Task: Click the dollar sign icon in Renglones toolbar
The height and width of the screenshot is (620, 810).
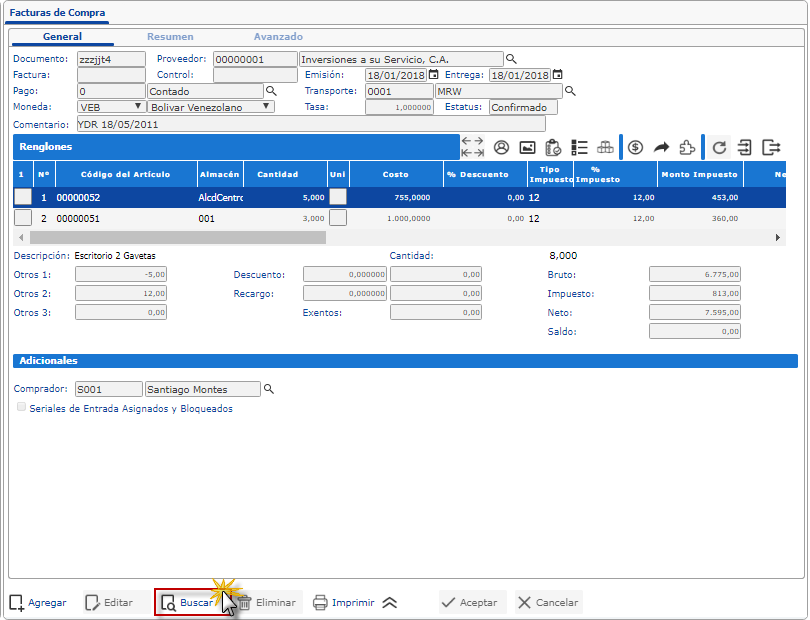Action: click(x=635, y=147)
